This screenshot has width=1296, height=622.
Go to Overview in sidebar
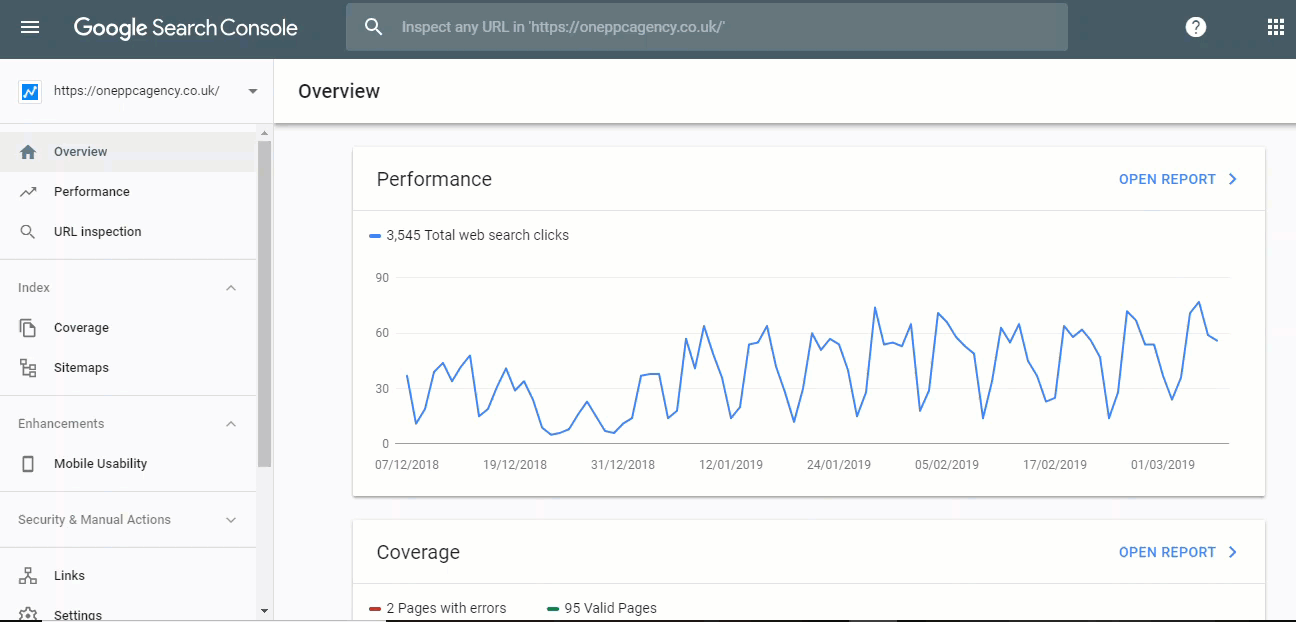coord(128,152)
